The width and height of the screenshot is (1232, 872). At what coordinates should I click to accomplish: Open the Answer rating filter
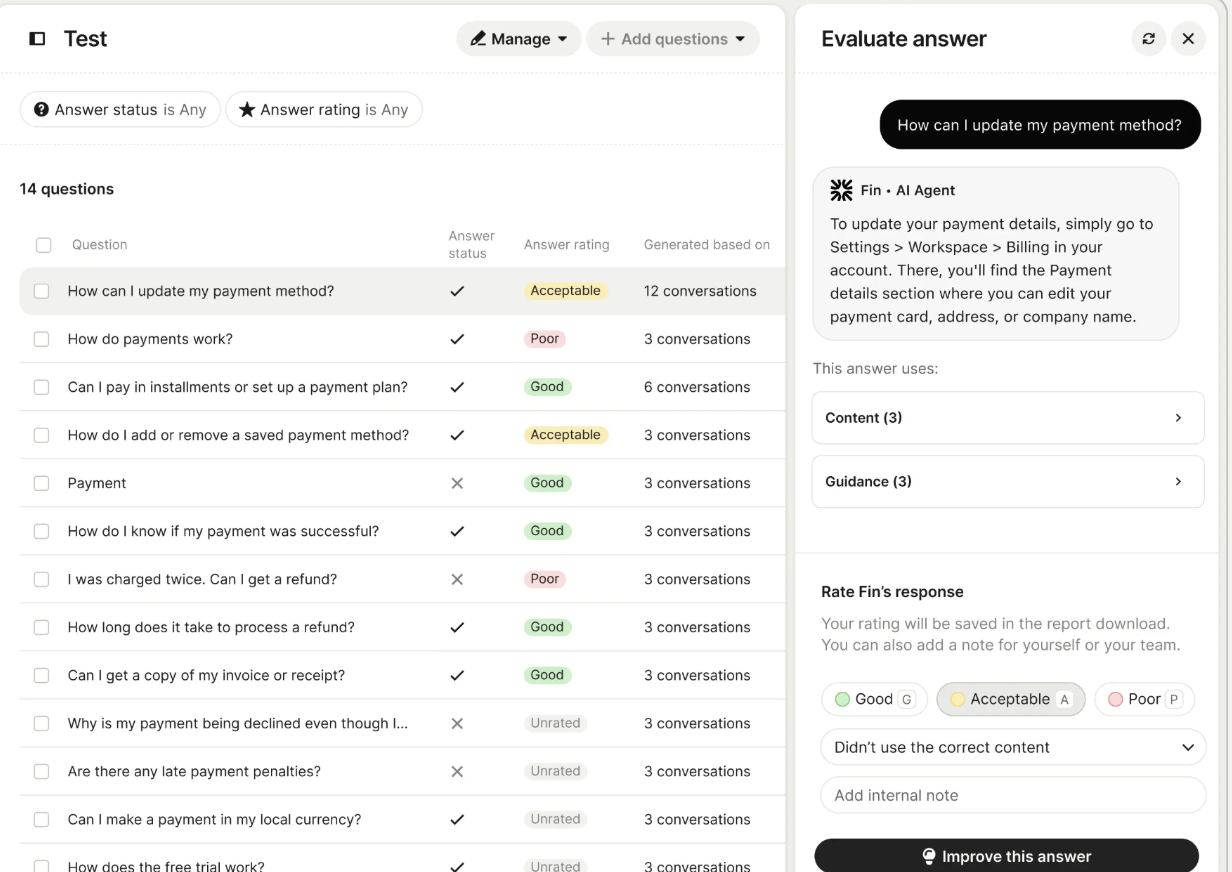(x=323, y=110)
